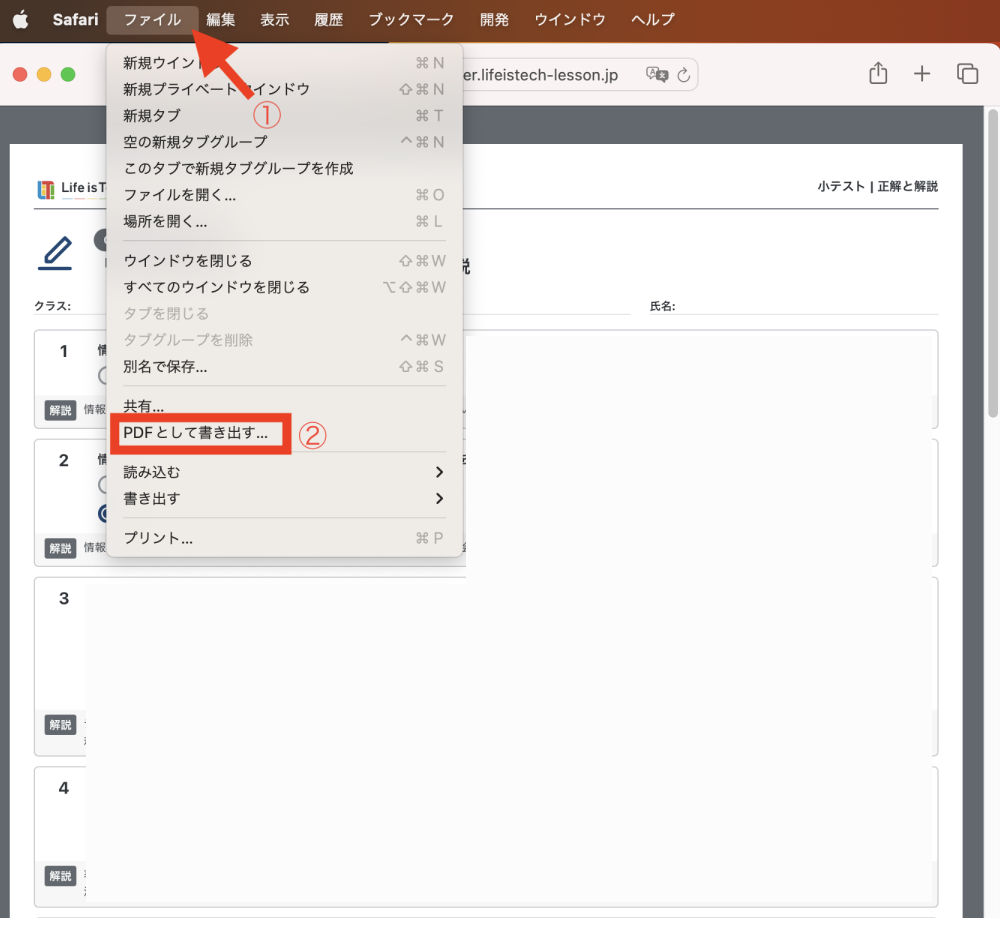Image resolution: width=1000 pixels, height=930 pixels.
Task: Select the radio button in question 1
Action: coord(103,376)
